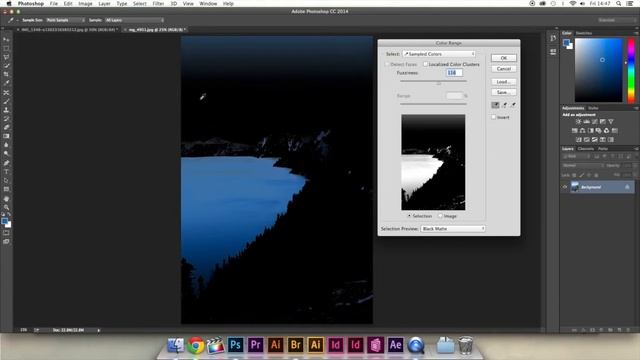The image size is (640, 360).
Task: Select the Selection radio button
Action: point(409,216)
